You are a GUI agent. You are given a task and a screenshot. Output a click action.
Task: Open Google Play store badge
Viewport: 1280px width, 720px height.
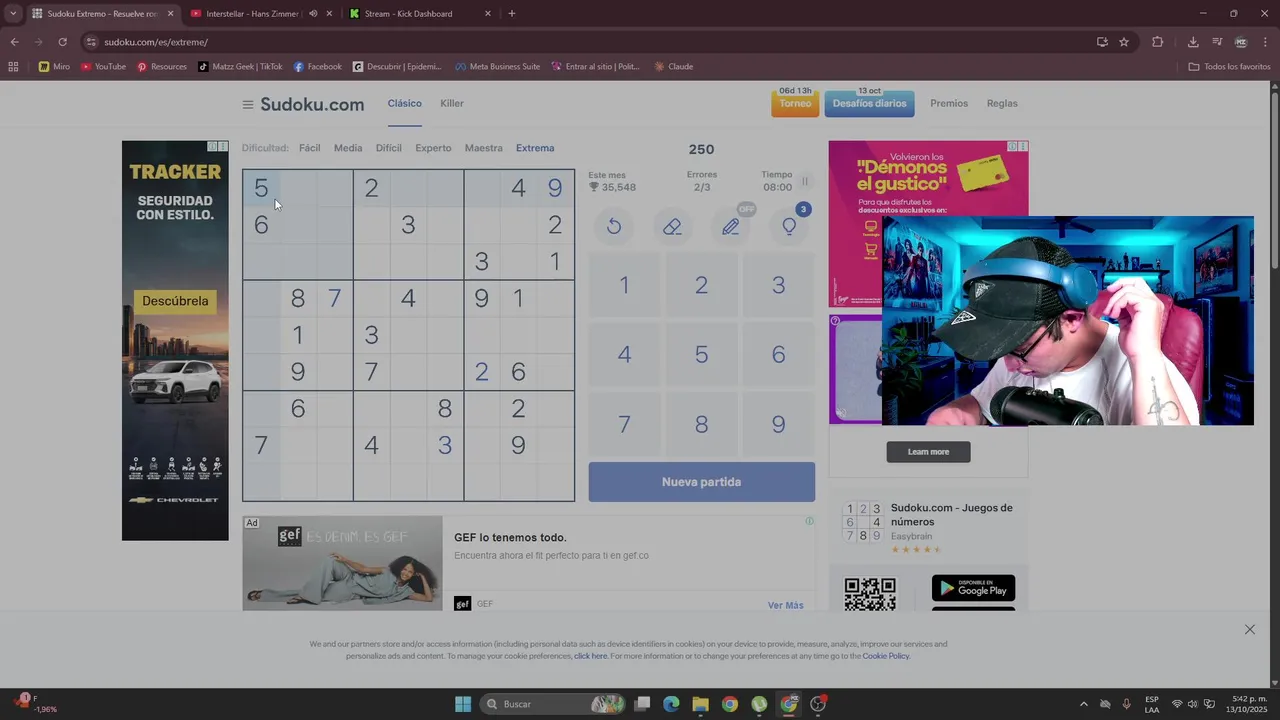coord(973,588)
